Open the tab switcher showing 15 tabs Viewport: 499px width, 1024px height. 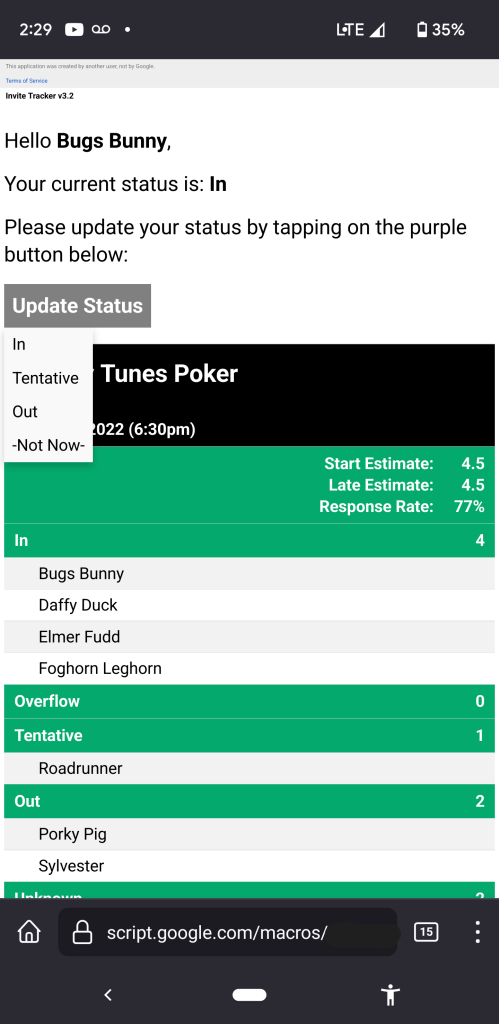426,932
